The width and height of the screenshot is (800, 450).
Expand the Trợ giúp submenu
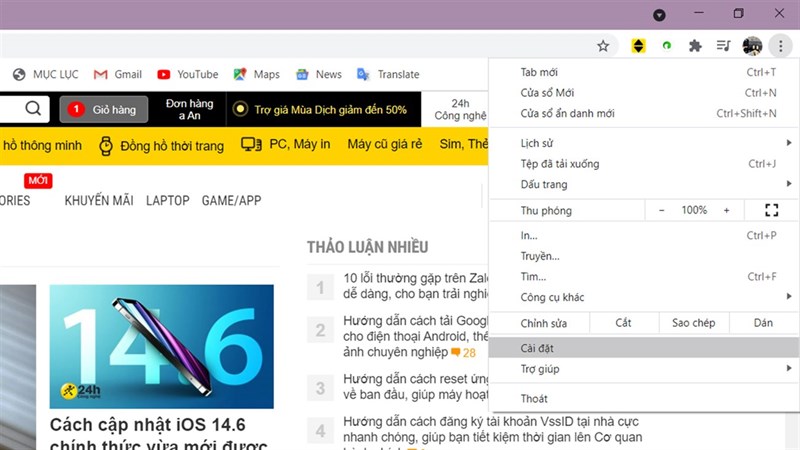[644, 369]
